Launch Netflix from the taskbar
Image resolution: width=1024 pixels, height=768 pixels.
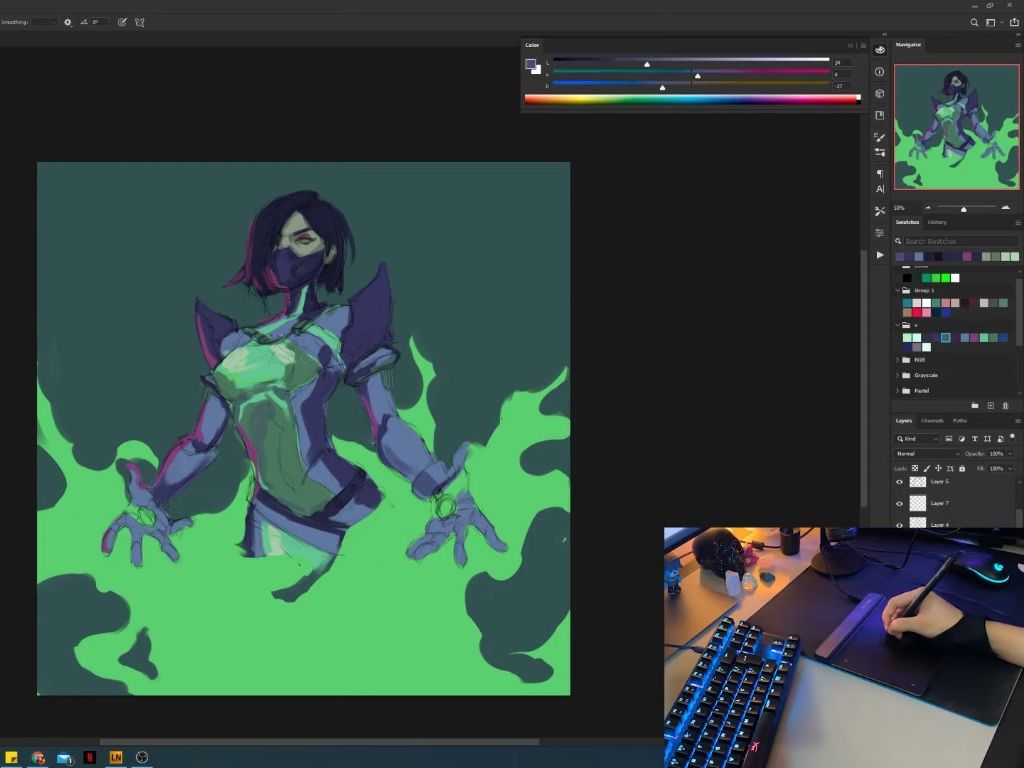click(90, 757)
